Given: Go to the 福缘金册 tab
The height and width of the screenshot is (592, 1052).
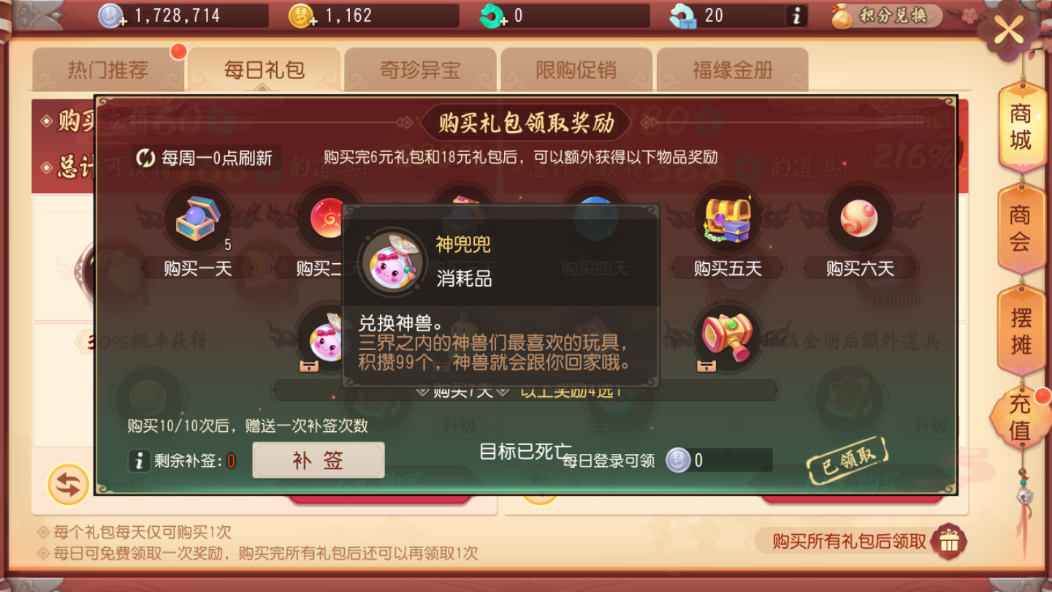Looking at the screenshot, I should pos(732,69).
